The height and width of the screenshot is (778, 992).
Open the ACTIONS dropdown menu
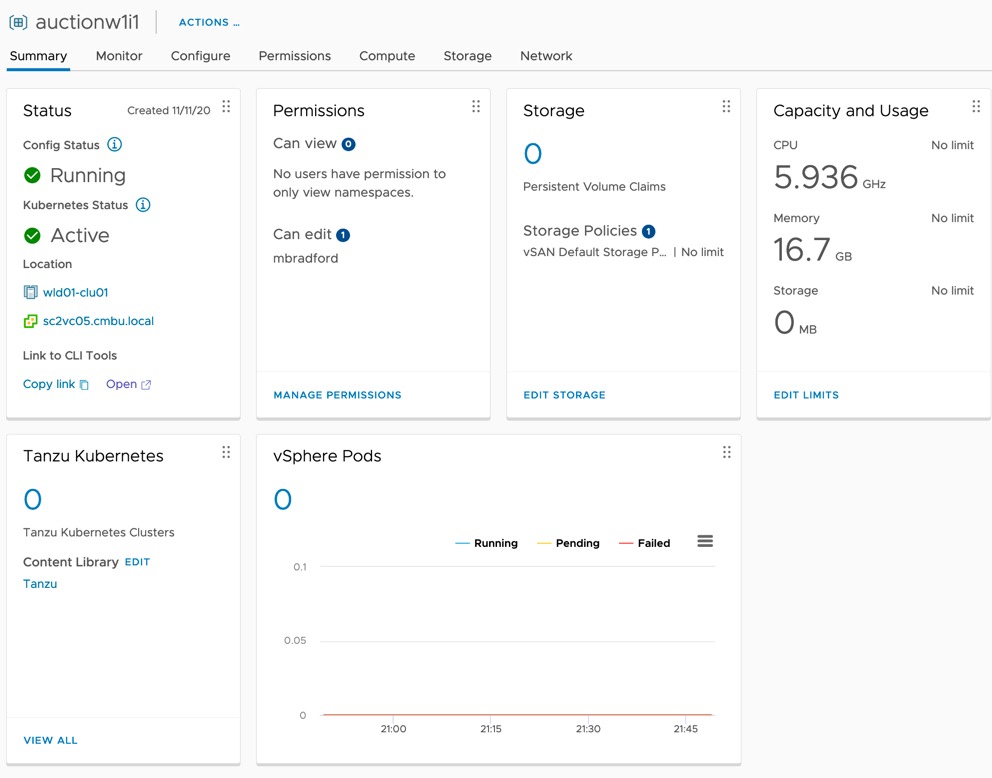click(209, 22)
